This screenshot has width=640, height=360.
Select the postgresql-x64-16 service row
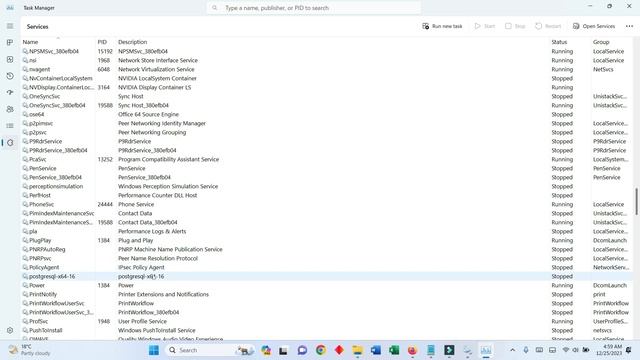tap(327, 276)
